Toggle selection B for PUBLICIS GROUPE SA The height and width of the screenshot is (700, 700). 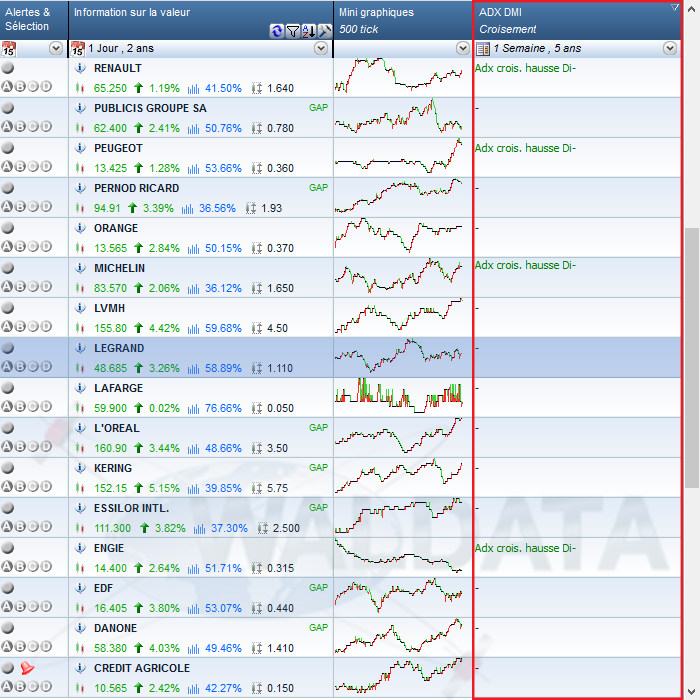[20, 126]
